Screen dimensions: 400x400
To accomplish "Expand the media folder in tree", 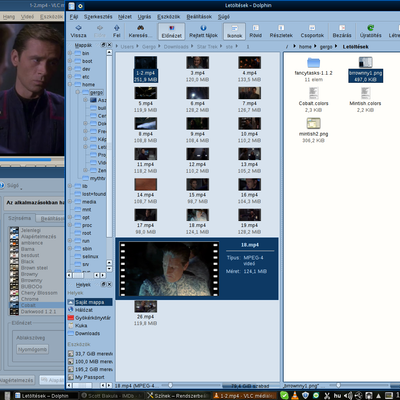I will (x=70, y=202).
